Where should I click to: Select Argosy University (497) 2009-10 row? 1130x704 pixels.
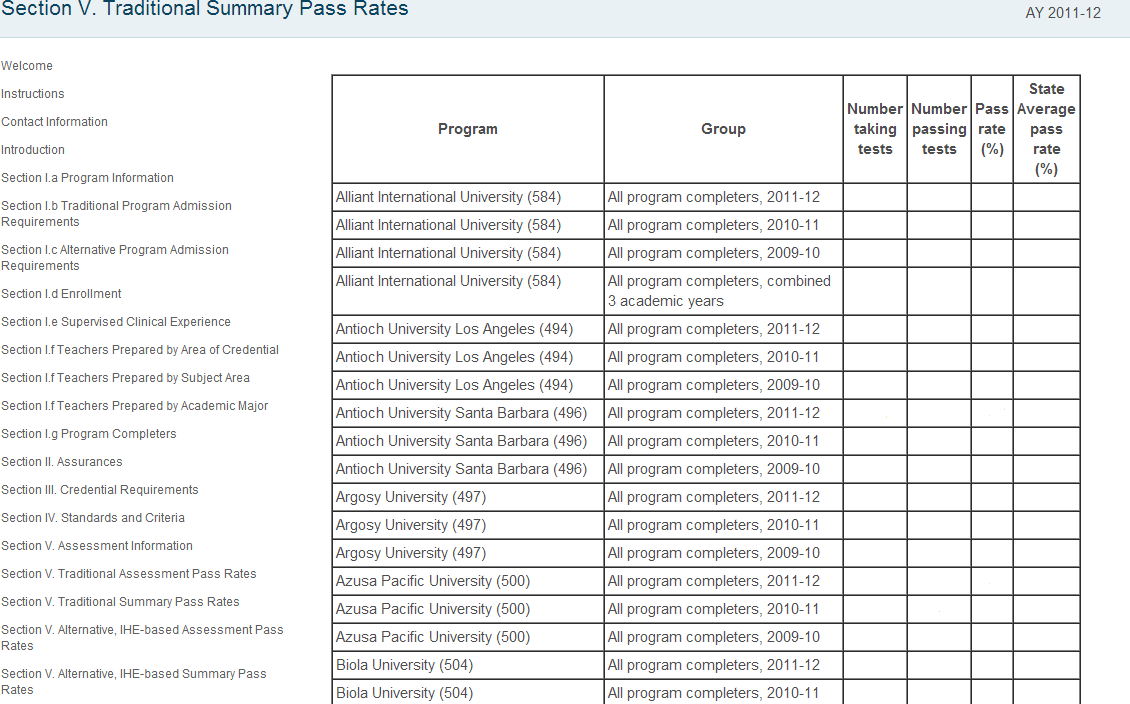[706, 554]
